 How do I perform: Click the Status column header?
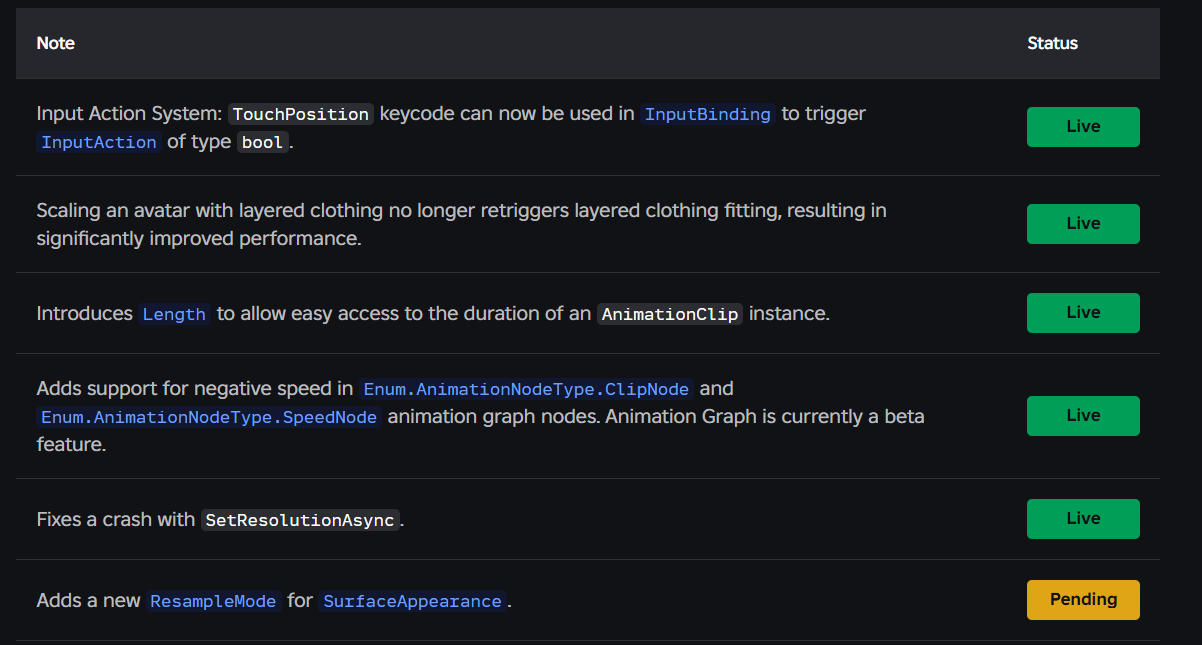pos(1052,43)
